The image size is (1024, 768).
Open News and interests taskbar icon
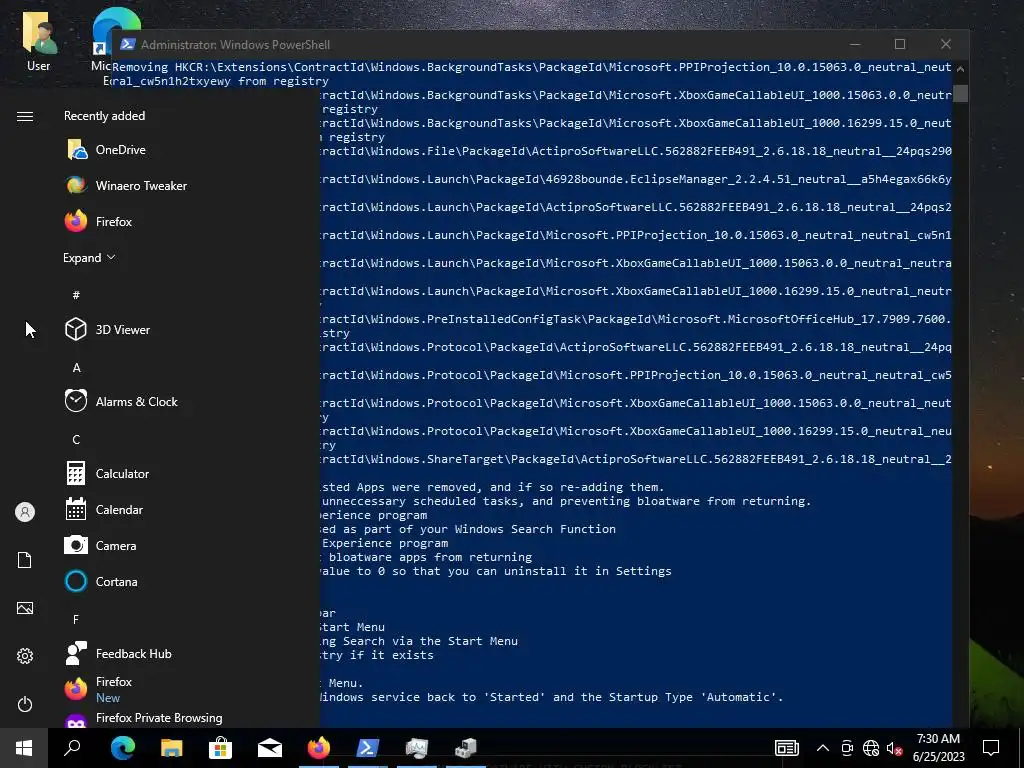787,748
